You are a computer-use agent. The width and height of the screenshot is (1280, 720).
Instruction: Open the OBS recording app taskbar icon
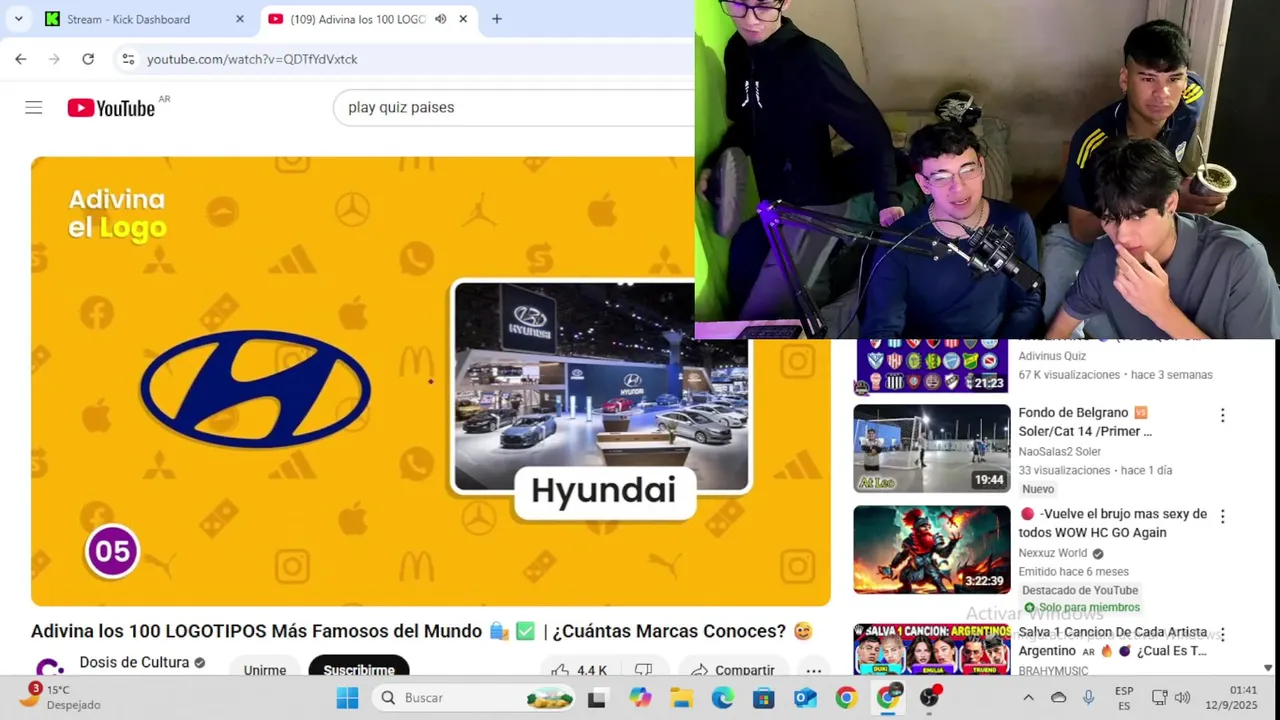point(930,698)
